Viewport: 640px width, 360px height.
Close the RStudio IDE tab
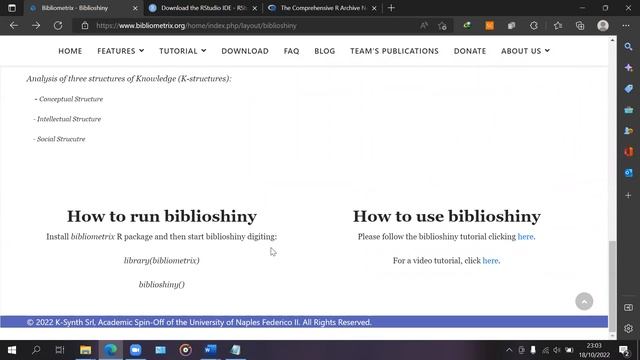pyautogui.click(x=255, y=8)
